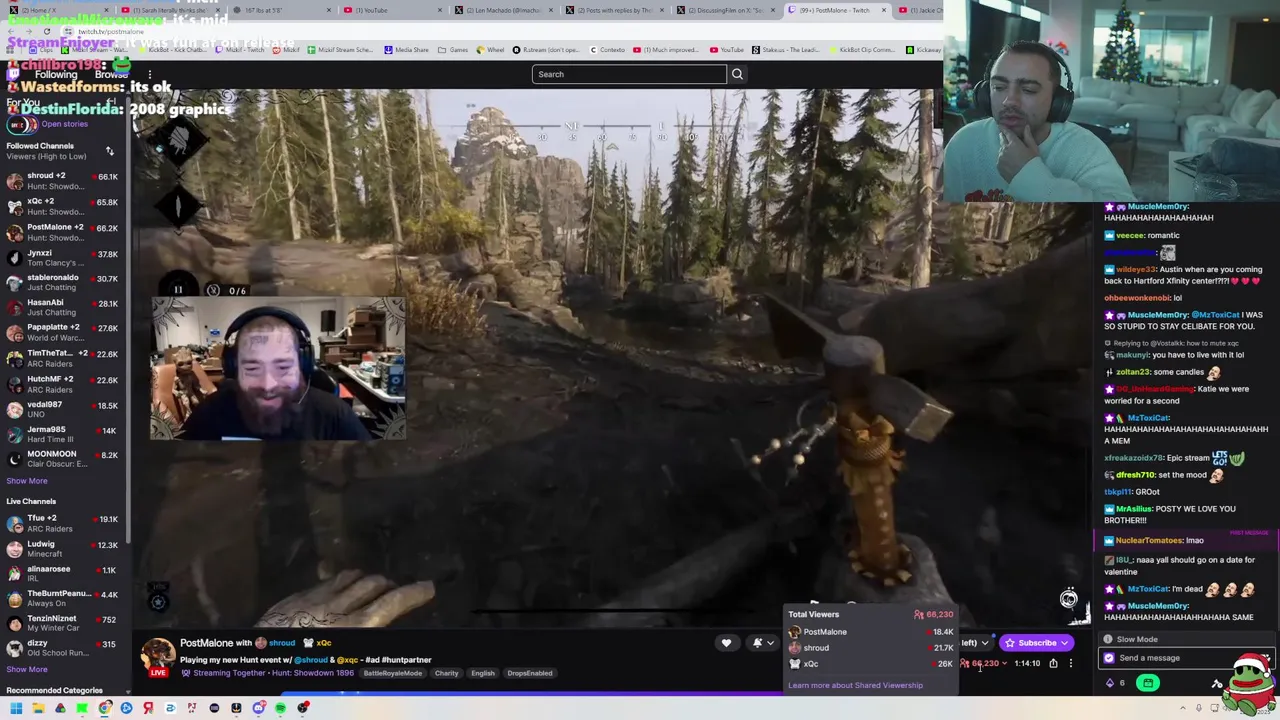
Task: Show more followed channels
Action: pyautogui.click(x=27, y=481)
